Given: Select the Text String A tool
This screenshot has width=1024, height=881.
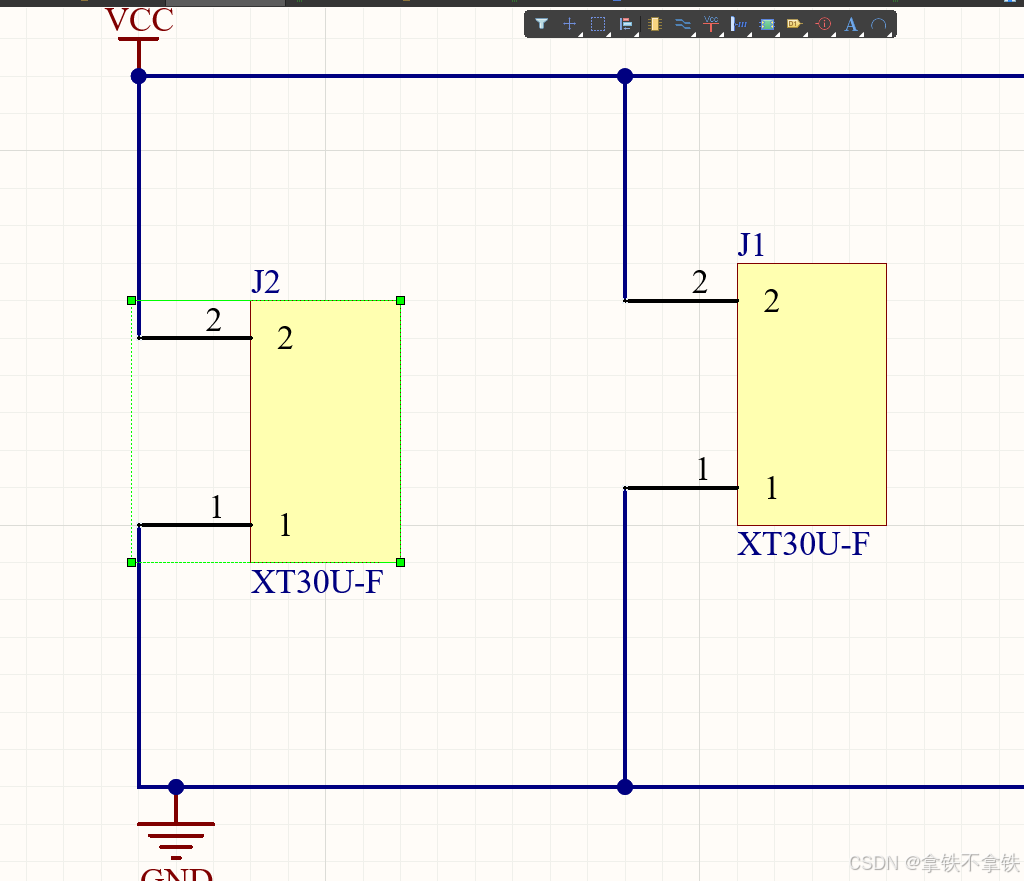Looking at the screenshot, I should (x=850, y=24).
